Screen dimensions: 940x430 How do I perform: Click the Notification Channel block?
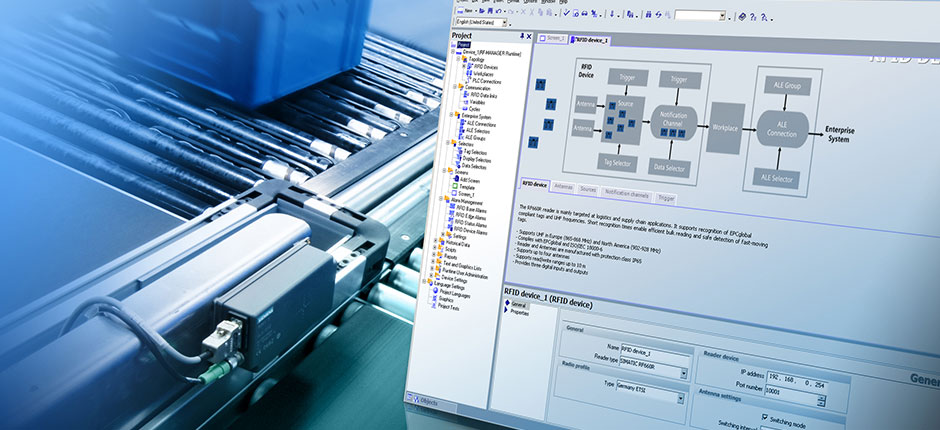point(673,123)
